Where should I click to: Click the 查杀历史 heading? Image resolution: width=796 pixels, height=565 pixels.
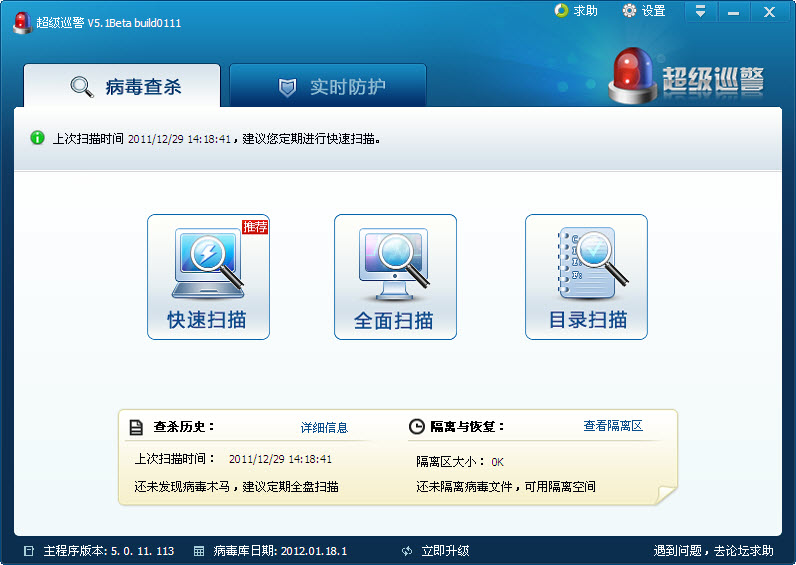pos(184,426)
